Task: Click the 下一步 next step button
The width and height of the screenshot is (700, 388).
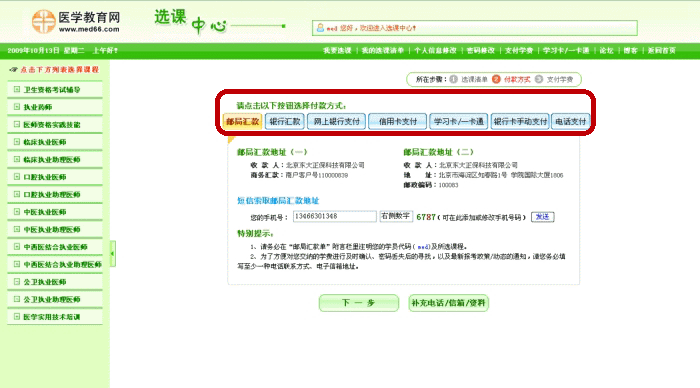Action: tap(358, 303)
